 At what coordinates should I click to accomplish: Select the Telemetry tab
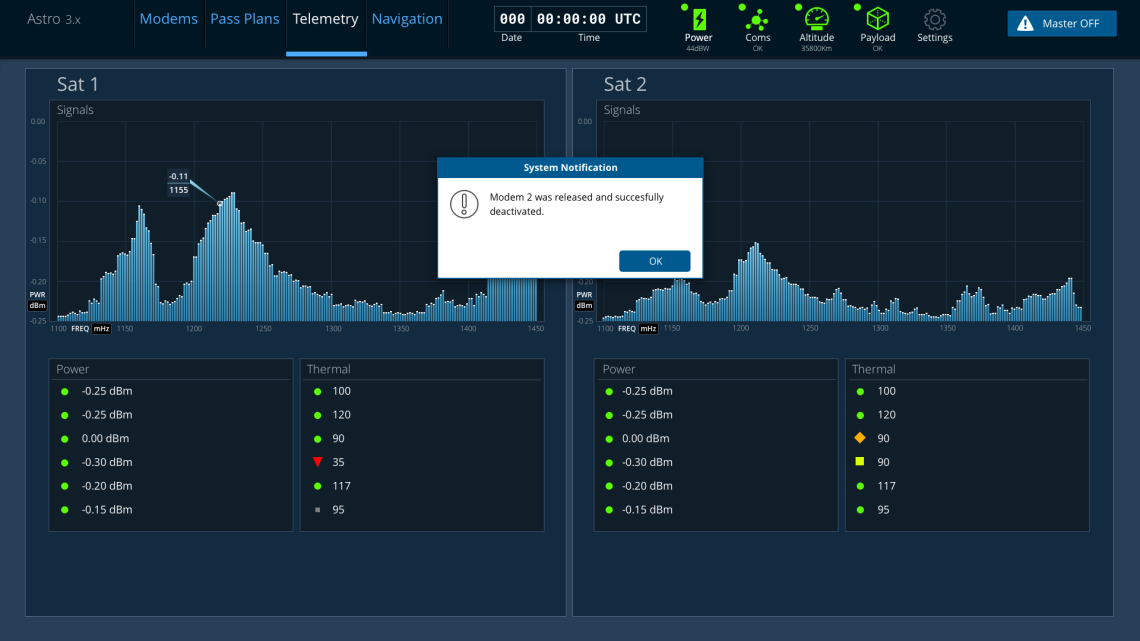pyautogui.click(x=325, y=19)
